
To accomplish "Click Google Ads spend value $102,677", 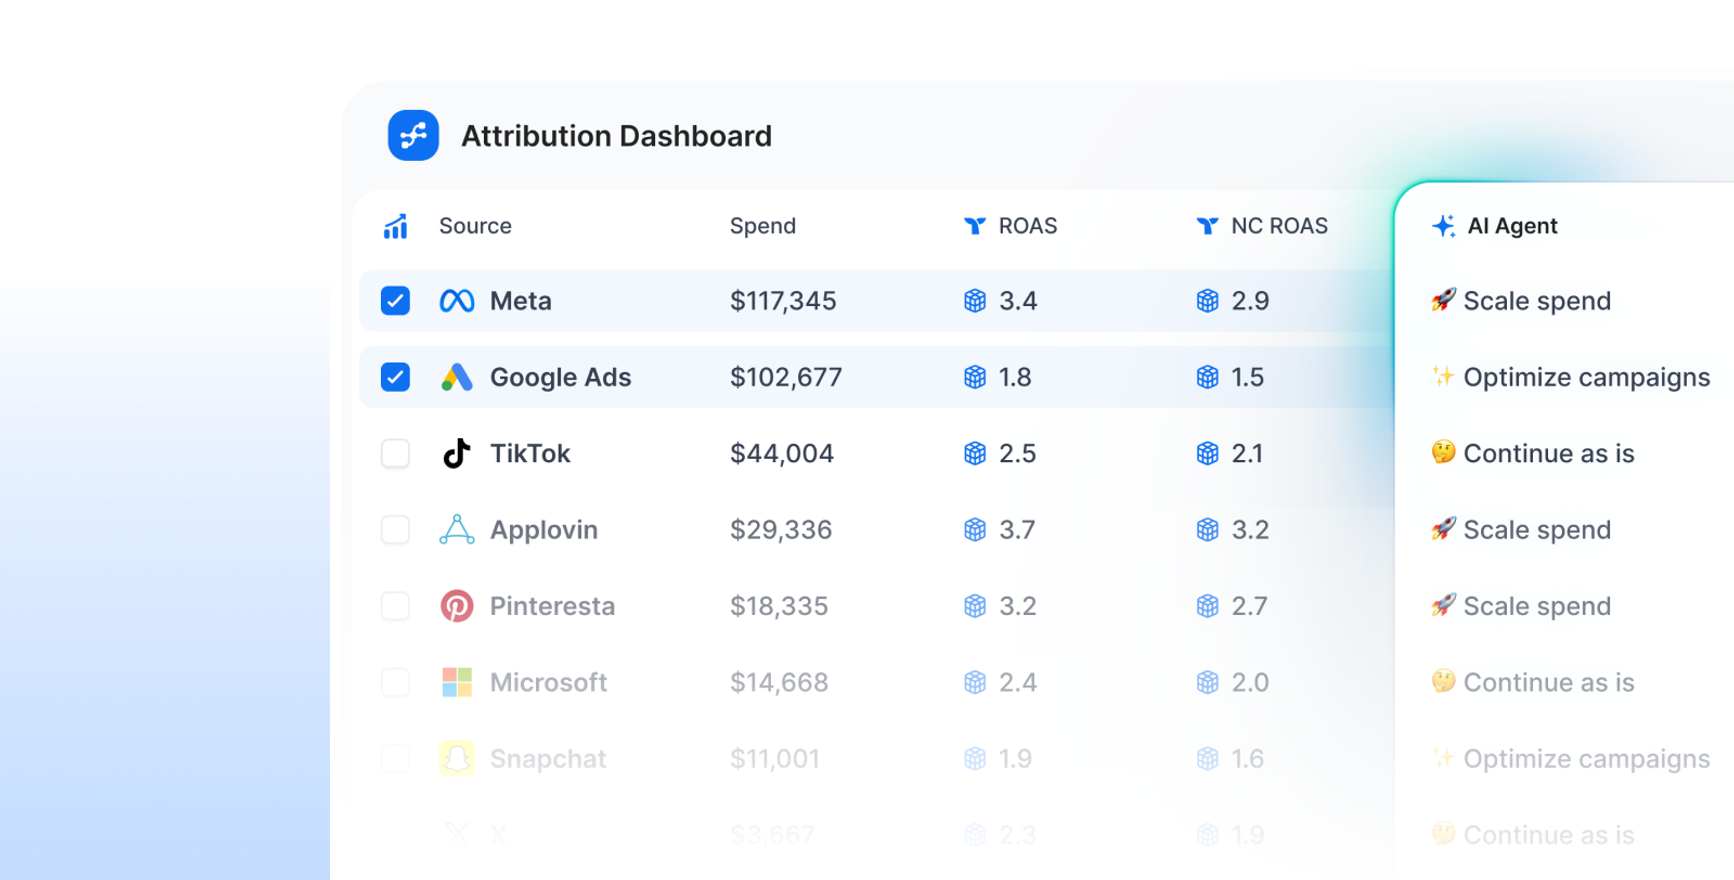I will click(x=786, y=377).
